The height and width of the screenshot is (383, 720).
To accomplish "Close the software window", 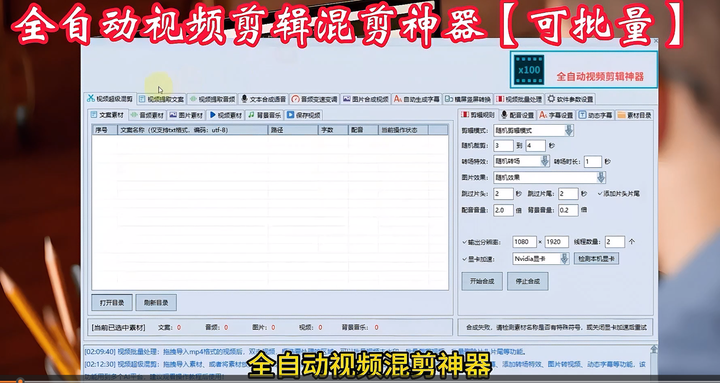I will coord(655,41).
